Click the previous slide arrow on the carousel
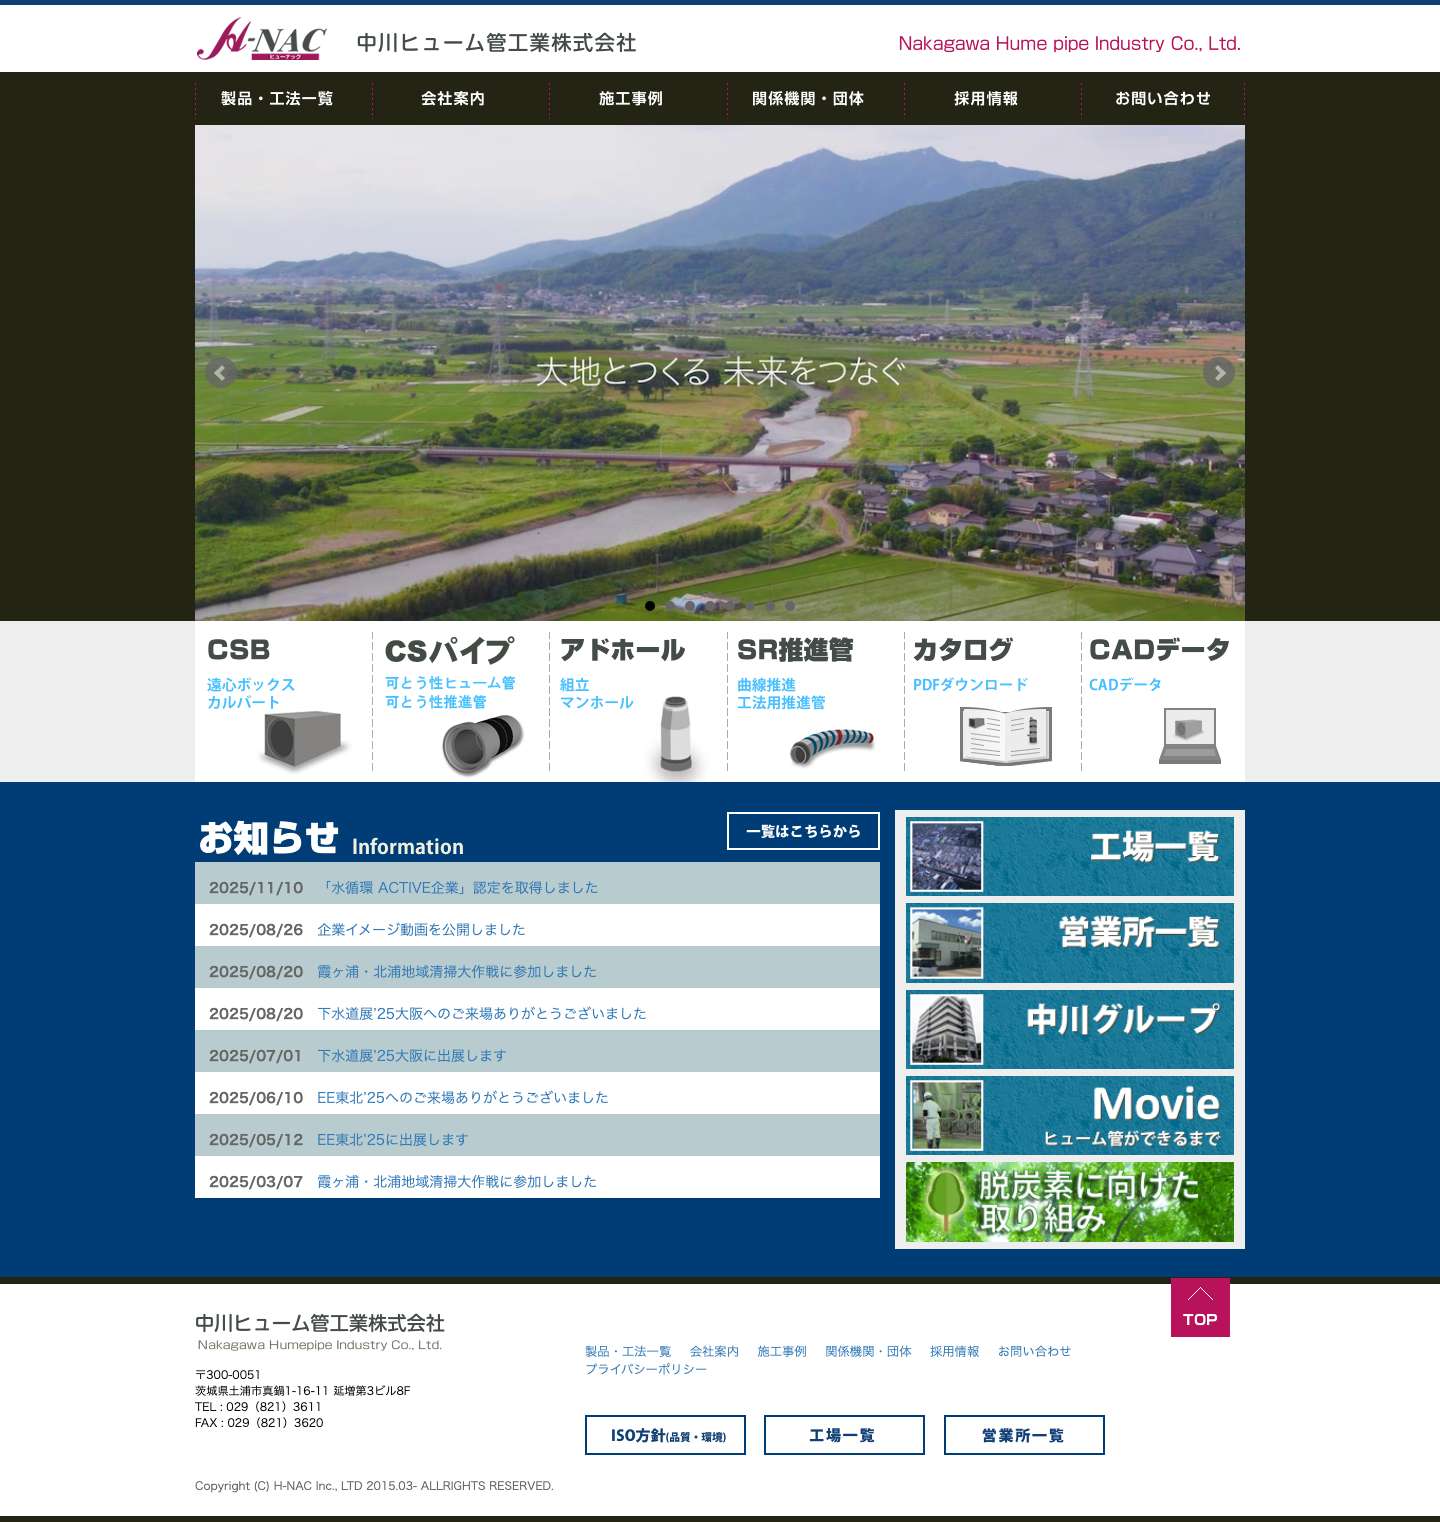Screen dimensions: 1440x1522 click(221, 373)
